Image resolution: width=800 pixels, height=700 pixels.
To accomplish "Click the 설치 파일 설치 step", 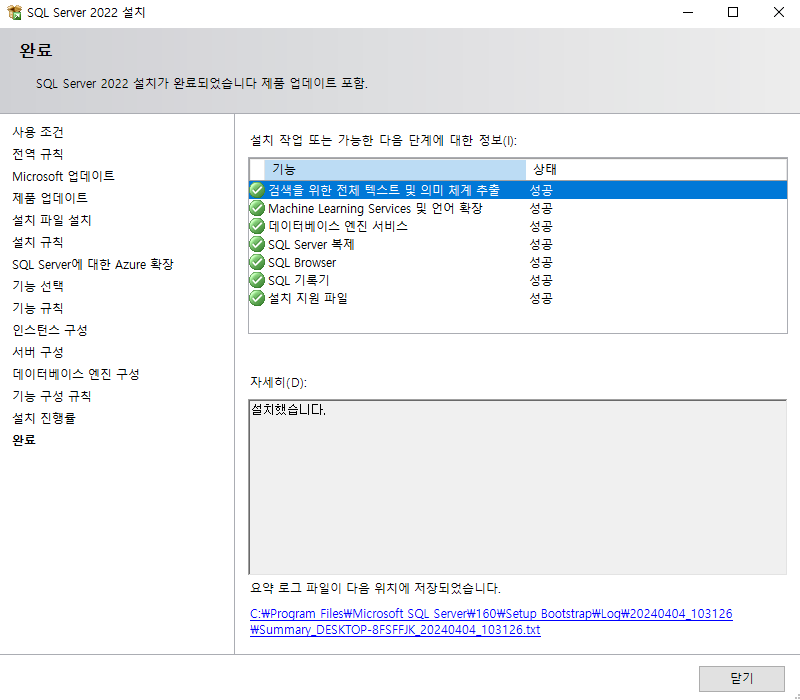I will coord(52,220).
